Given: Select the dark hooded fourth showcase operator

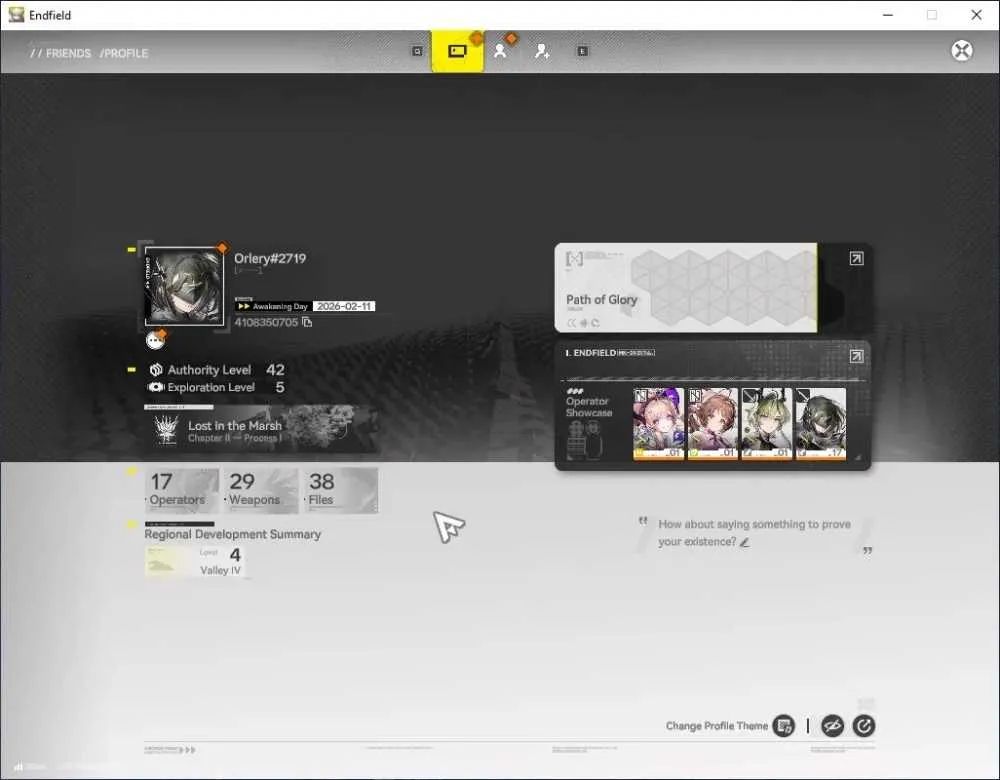Looking at the screenshot, I should pyautogui.click(x=821, y=423).
